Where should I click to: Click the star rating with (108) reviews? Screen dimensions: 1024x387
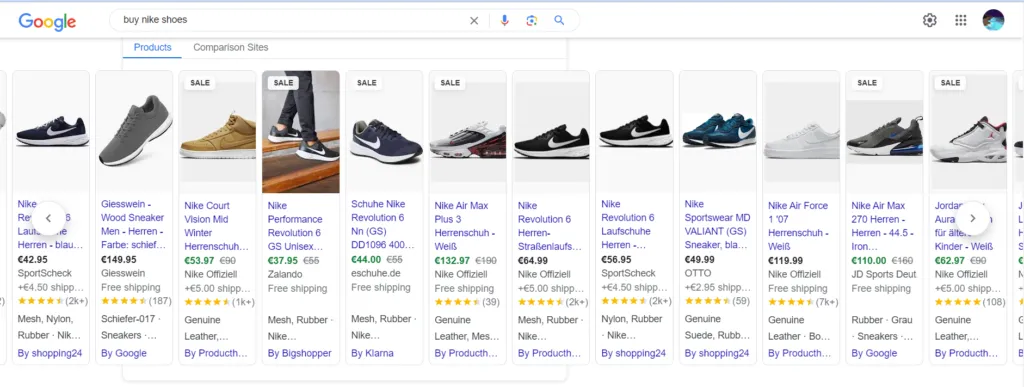point(970,302)
